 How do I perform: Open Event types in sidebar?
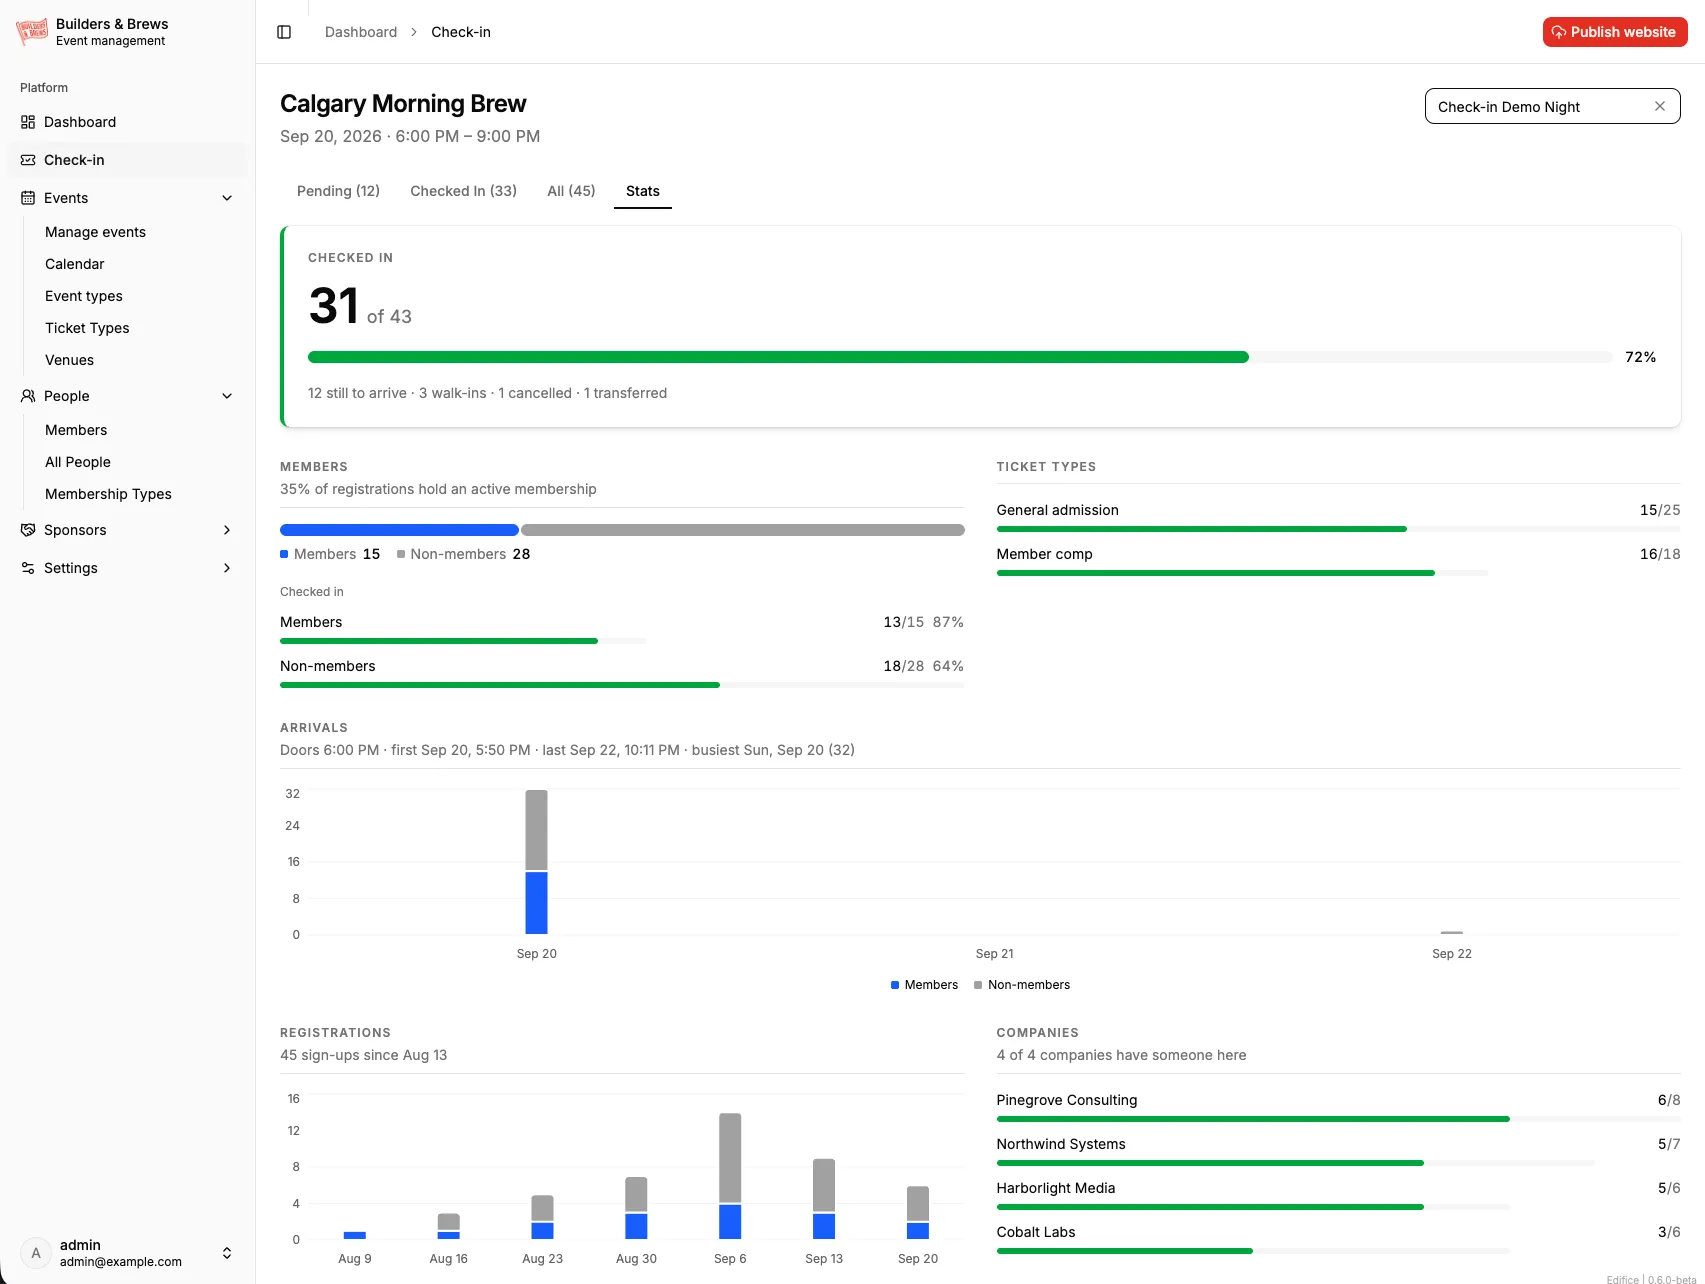tap(84, 296)
